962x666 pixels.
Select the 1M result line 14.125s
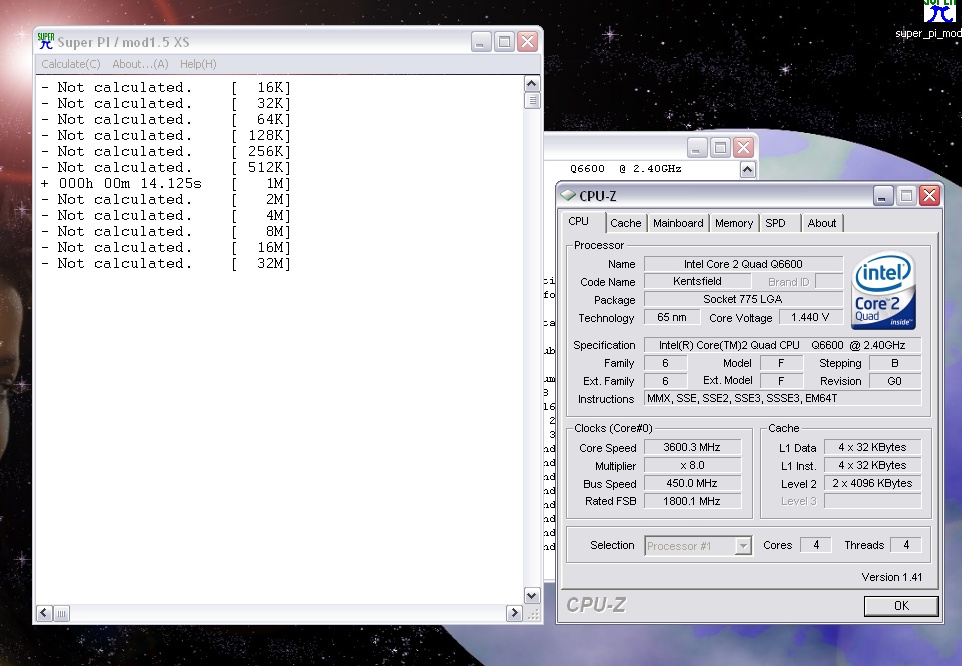[x=166, y=183]
